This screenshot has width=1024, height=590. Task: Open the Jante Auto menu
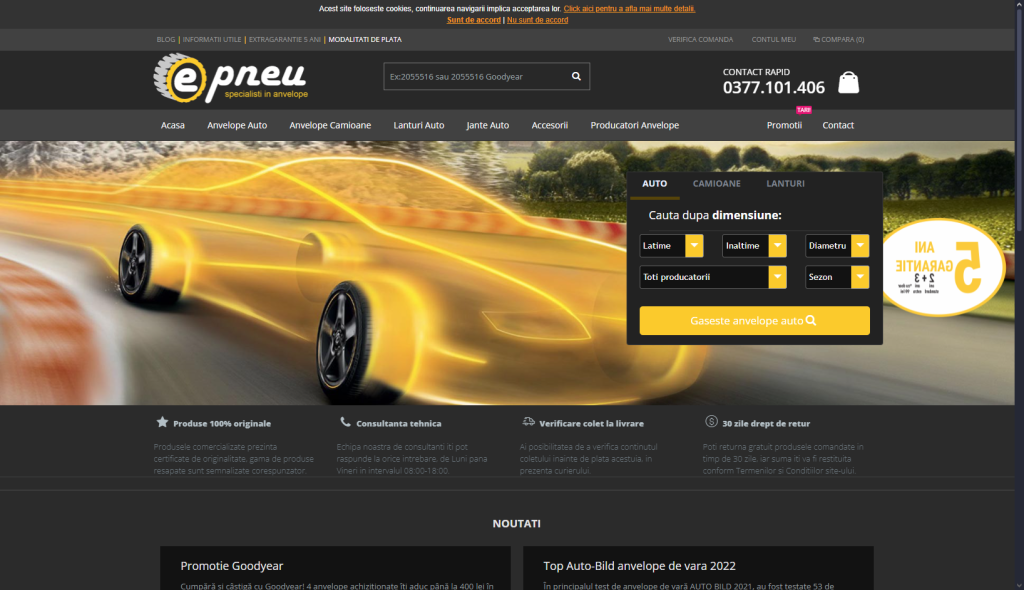point(488,125)
